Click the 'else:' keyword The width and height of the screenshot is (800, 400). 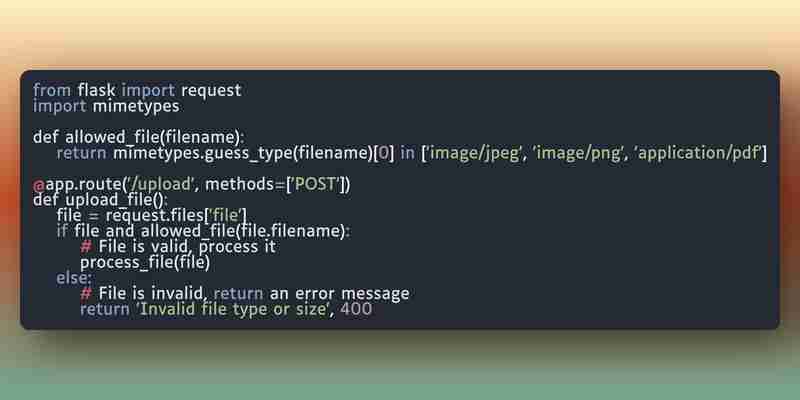coord(74,278)
